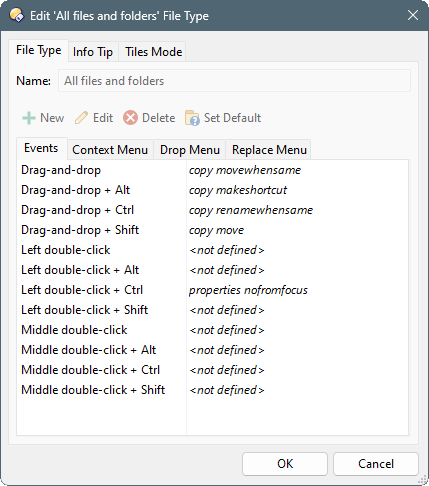Click the Name input field

click(234, 81)
